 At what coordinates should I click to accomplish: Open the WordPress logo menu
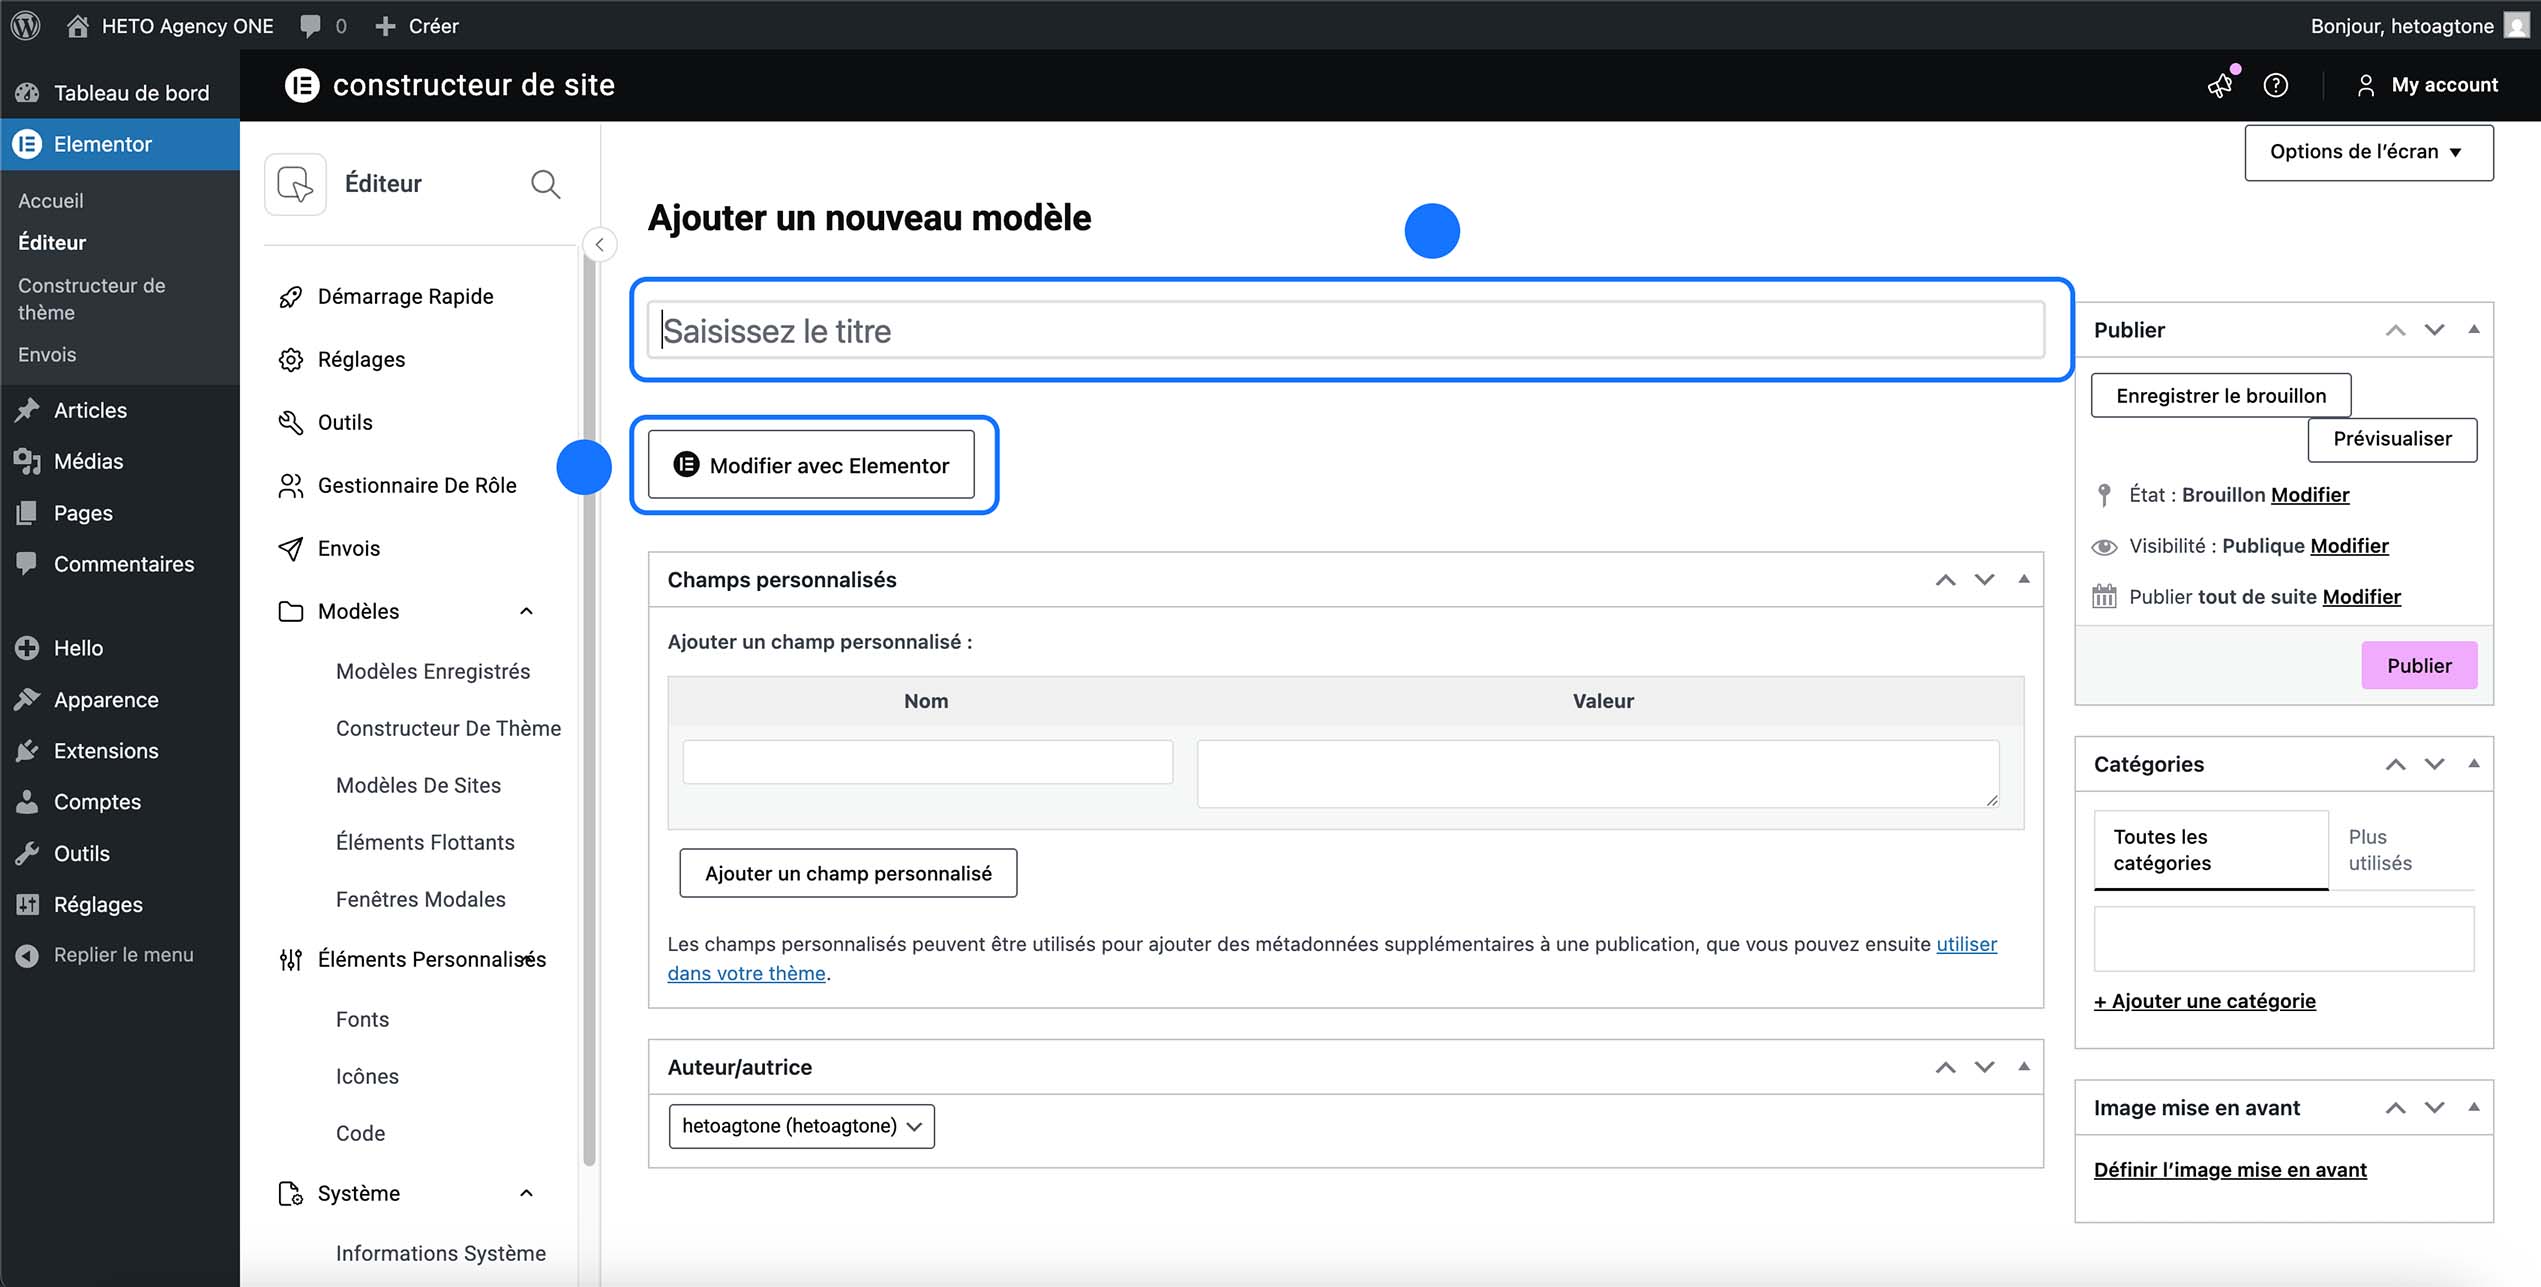pyautogui.click(x=25, y=25)
